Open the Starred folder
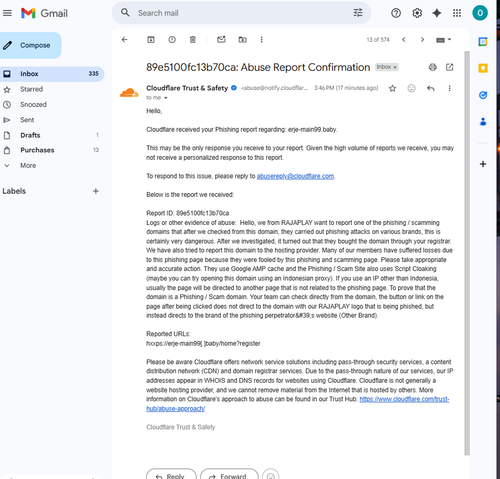500x479 pixels. coord(31,89)
